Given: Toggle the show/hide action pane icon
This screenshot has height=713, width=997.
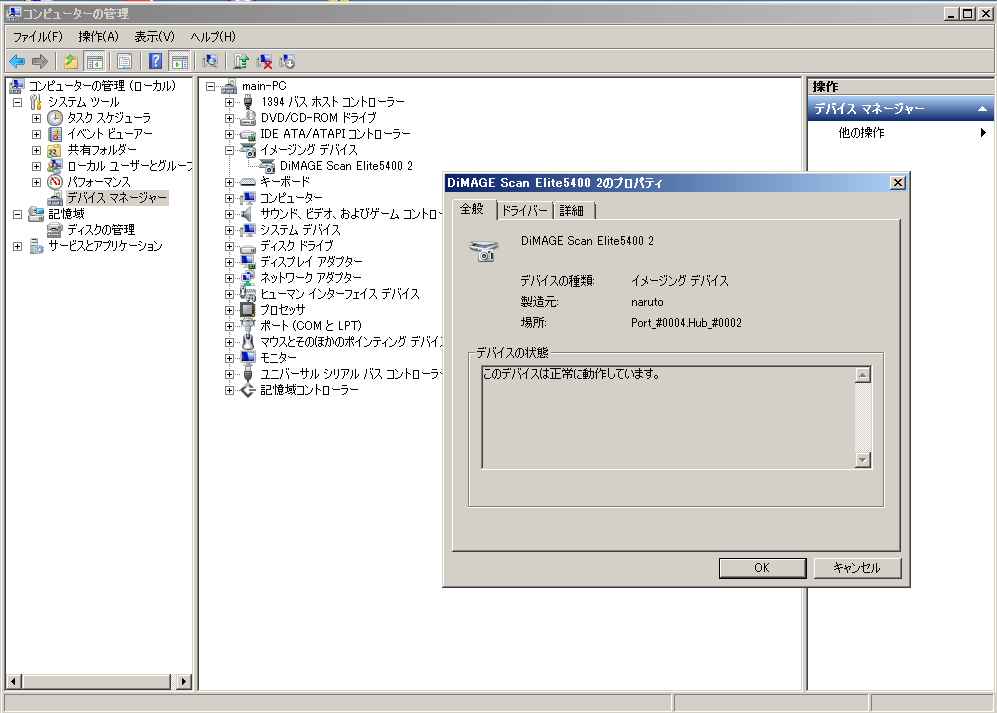Looking at the screenshot, I should 180,62.
